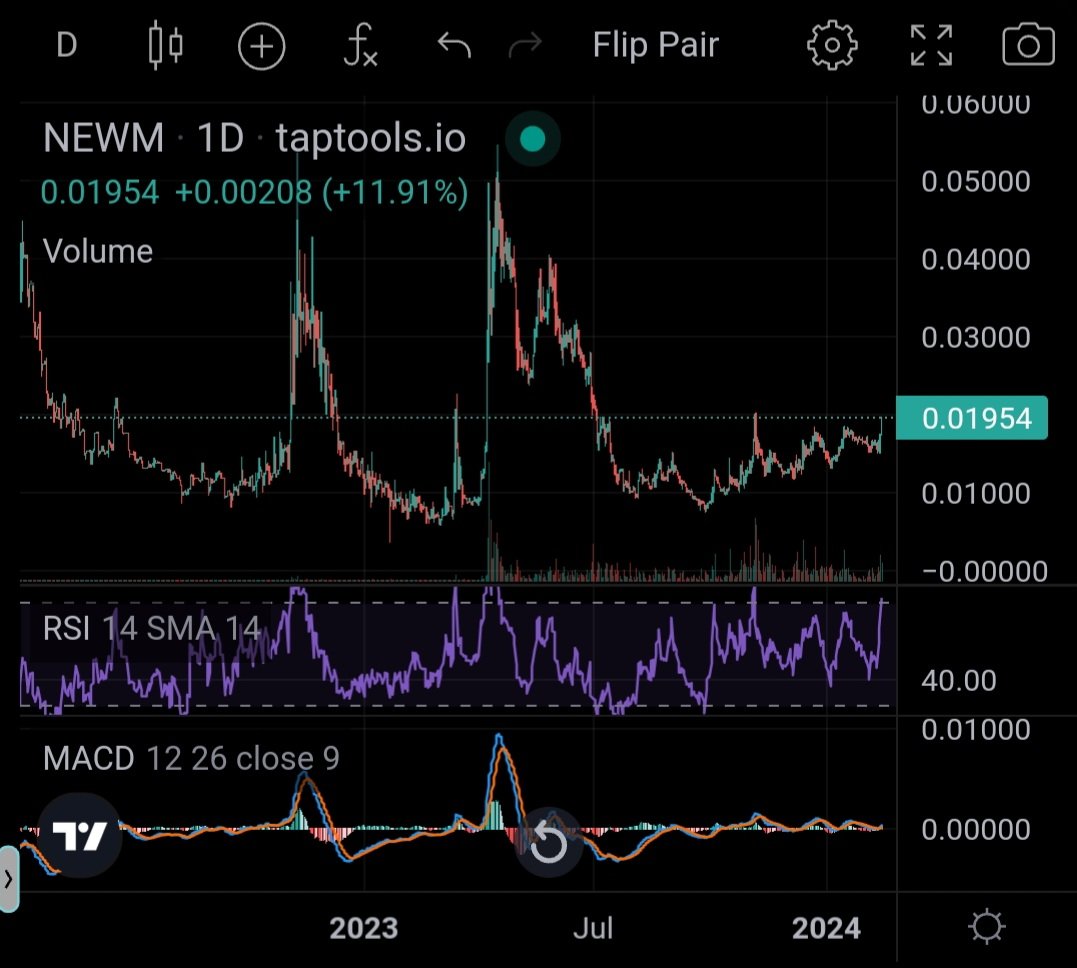Click the Jul time axis label
The image size is (1077, 968).
593,928
